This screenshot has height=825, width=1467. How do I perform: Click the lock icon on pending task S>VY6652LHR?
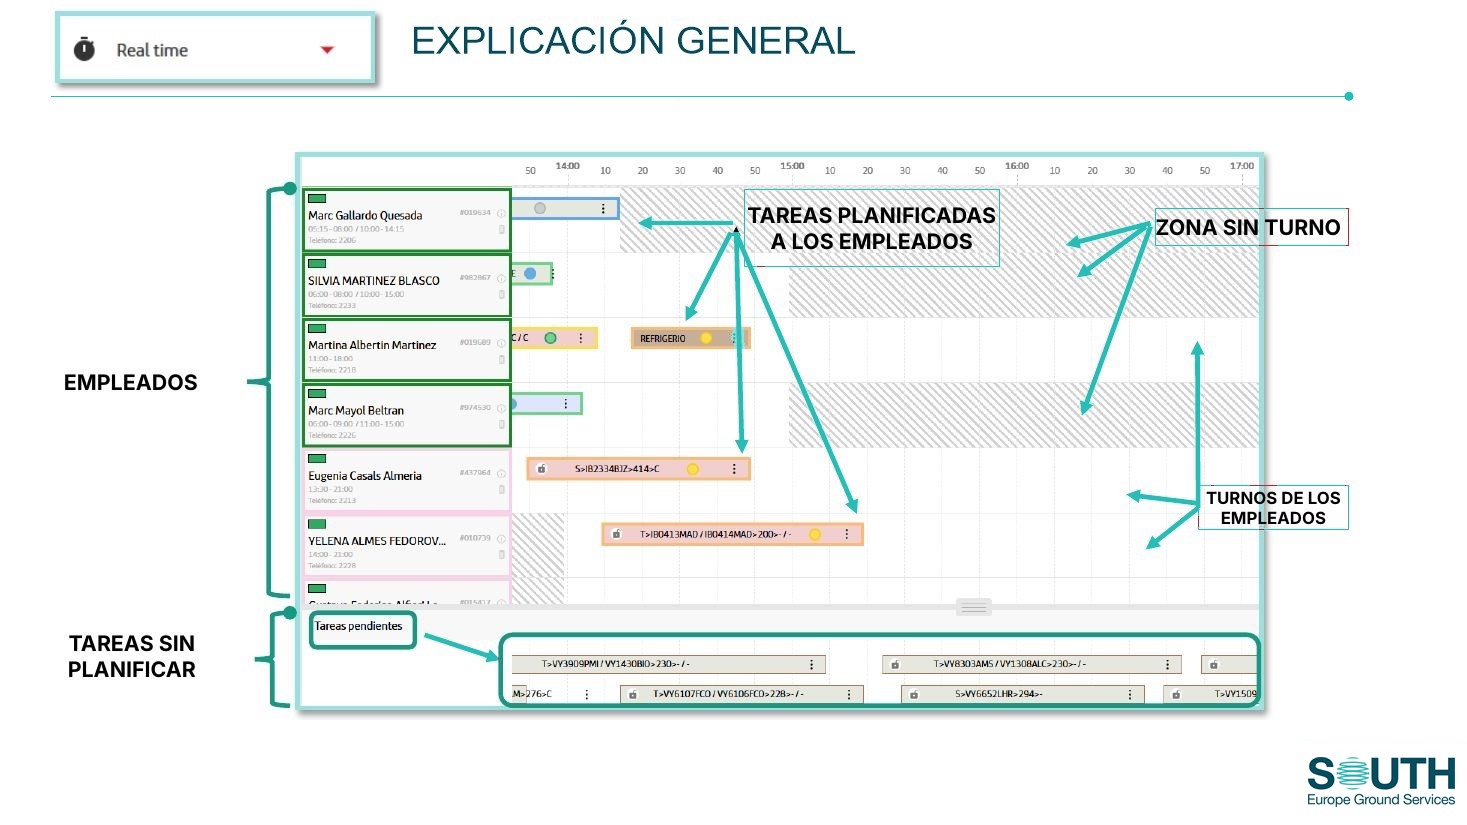pyautogui.click(x=914, y=694)
